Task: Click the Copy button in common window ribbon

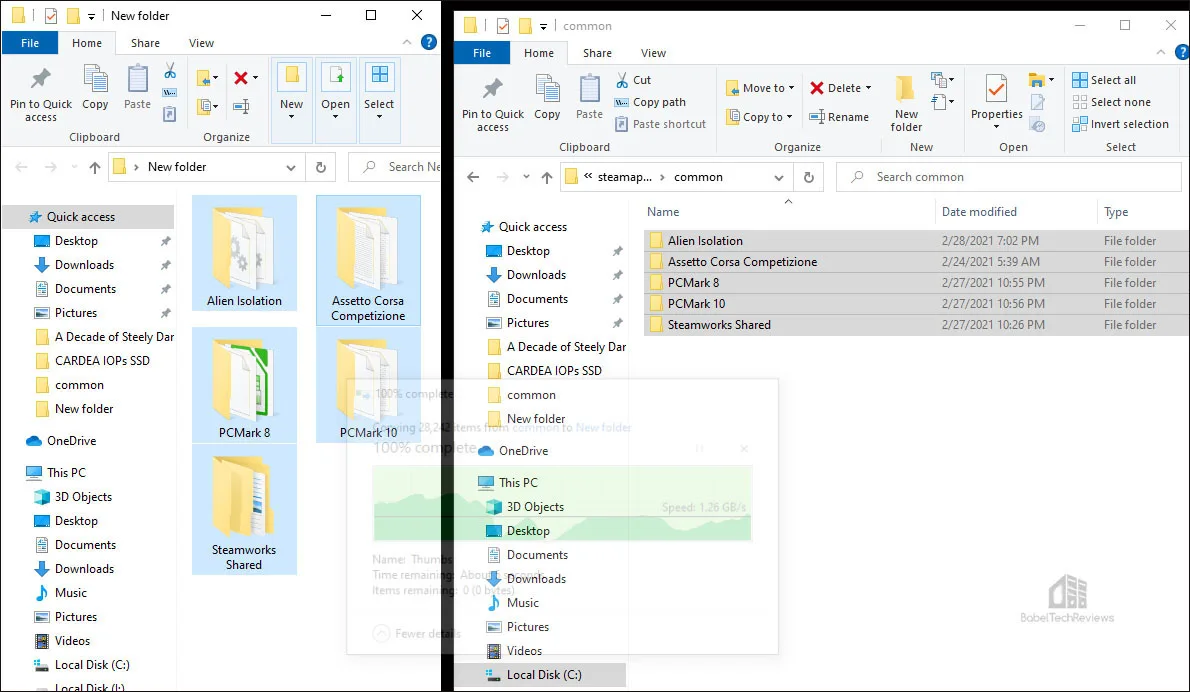Action: tap(547, 99)
